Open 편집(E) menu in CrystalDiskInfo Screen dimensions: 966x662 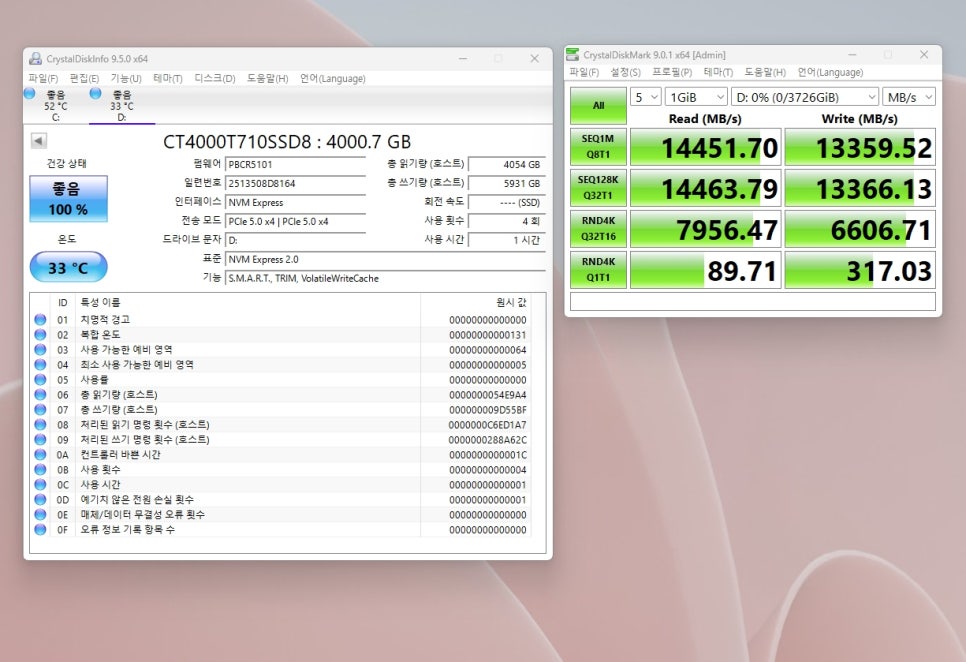point(84,78)
